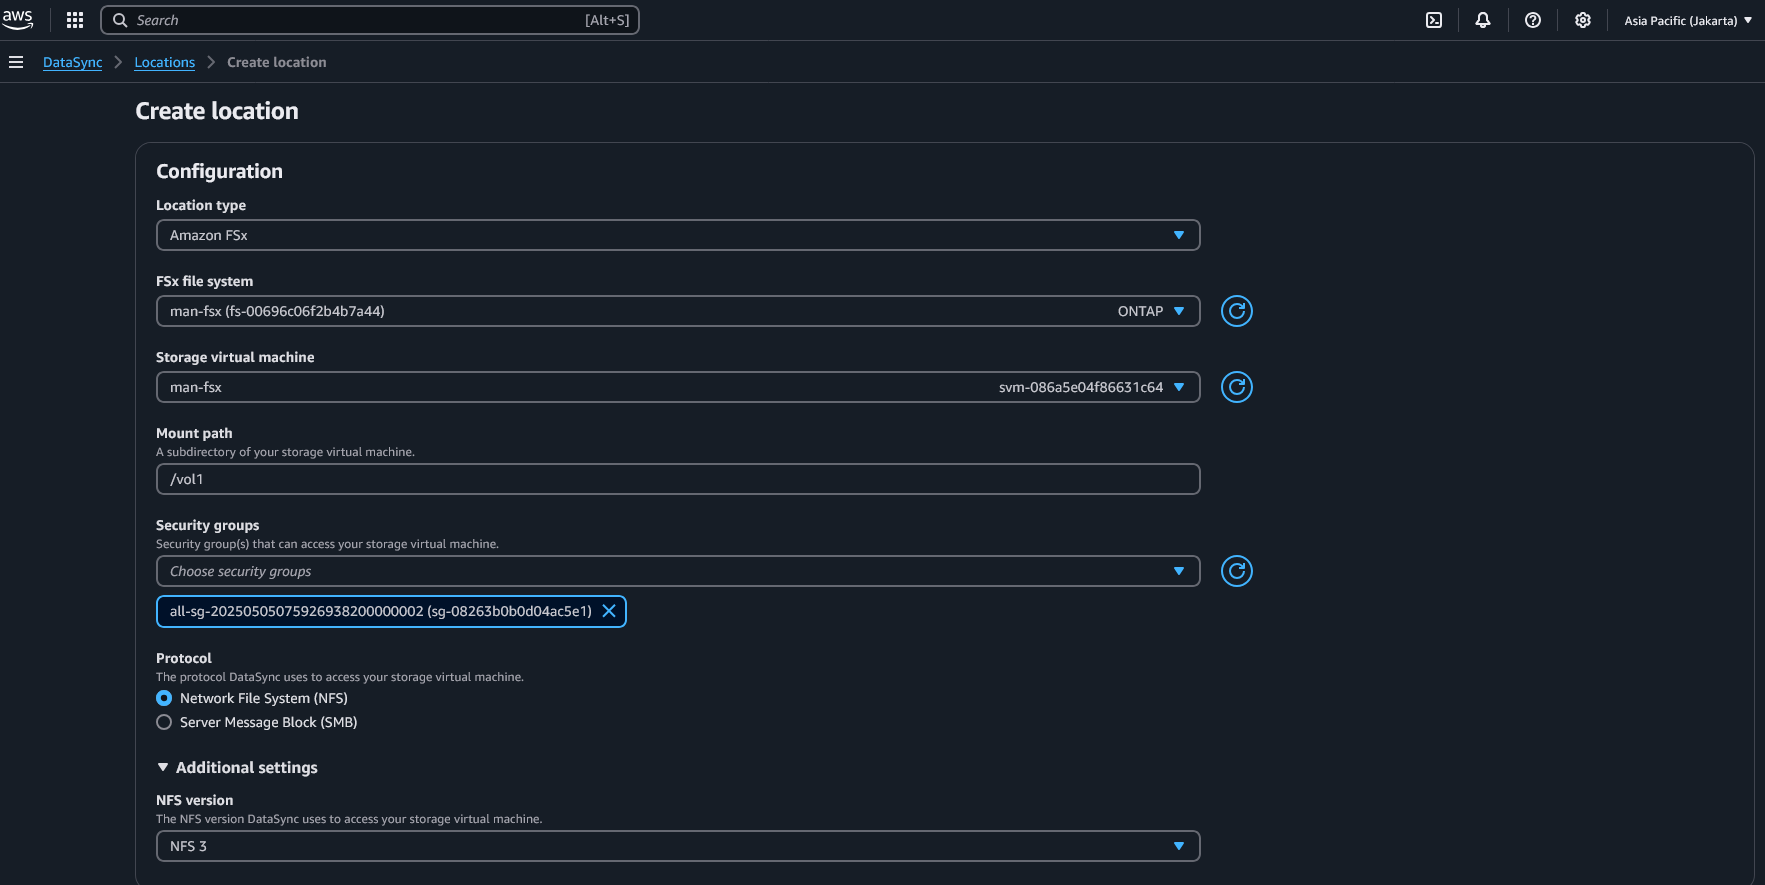
Task: Refresh the FSx file system list
Action: 1237,311
